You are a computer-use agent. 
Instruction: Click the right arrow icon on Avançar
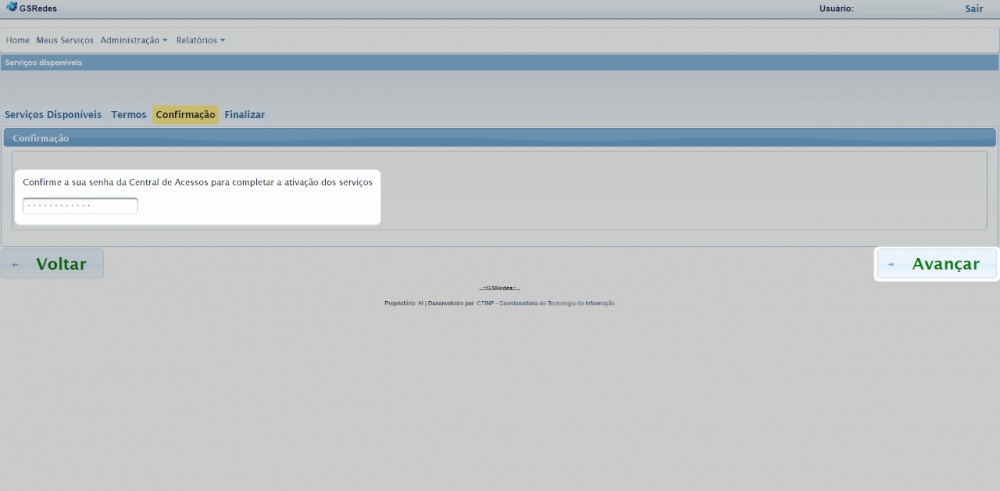pyautogui.click(x=891, y=265)
